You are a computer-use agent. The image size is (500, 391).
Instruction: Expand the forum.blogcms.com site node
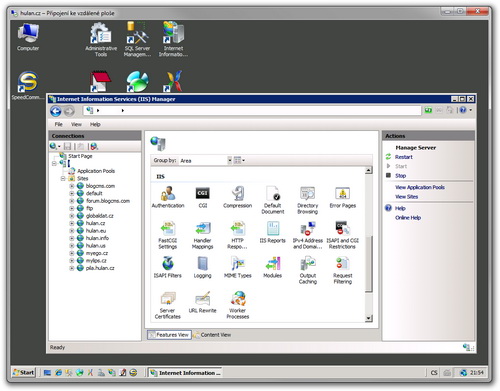[72, 201]
